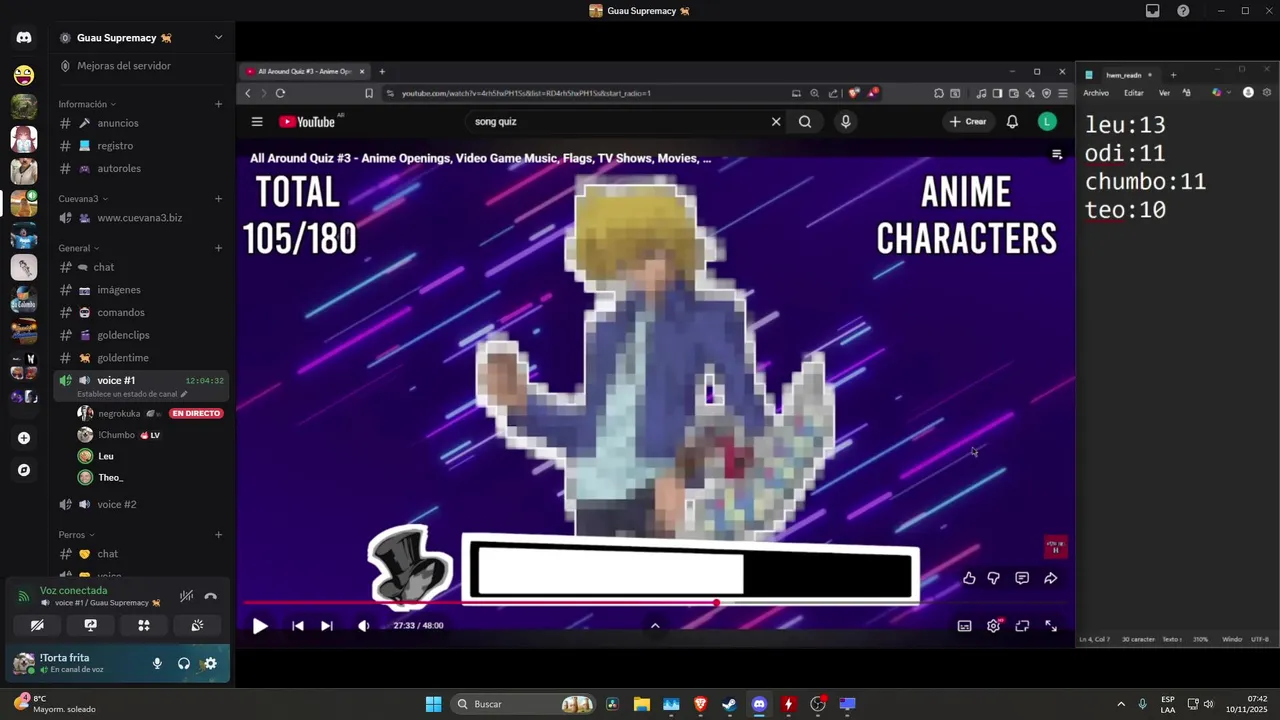The image size is (1280, 720).
Task: Open the playlist queue icon above video
Action: (1057, 155)
